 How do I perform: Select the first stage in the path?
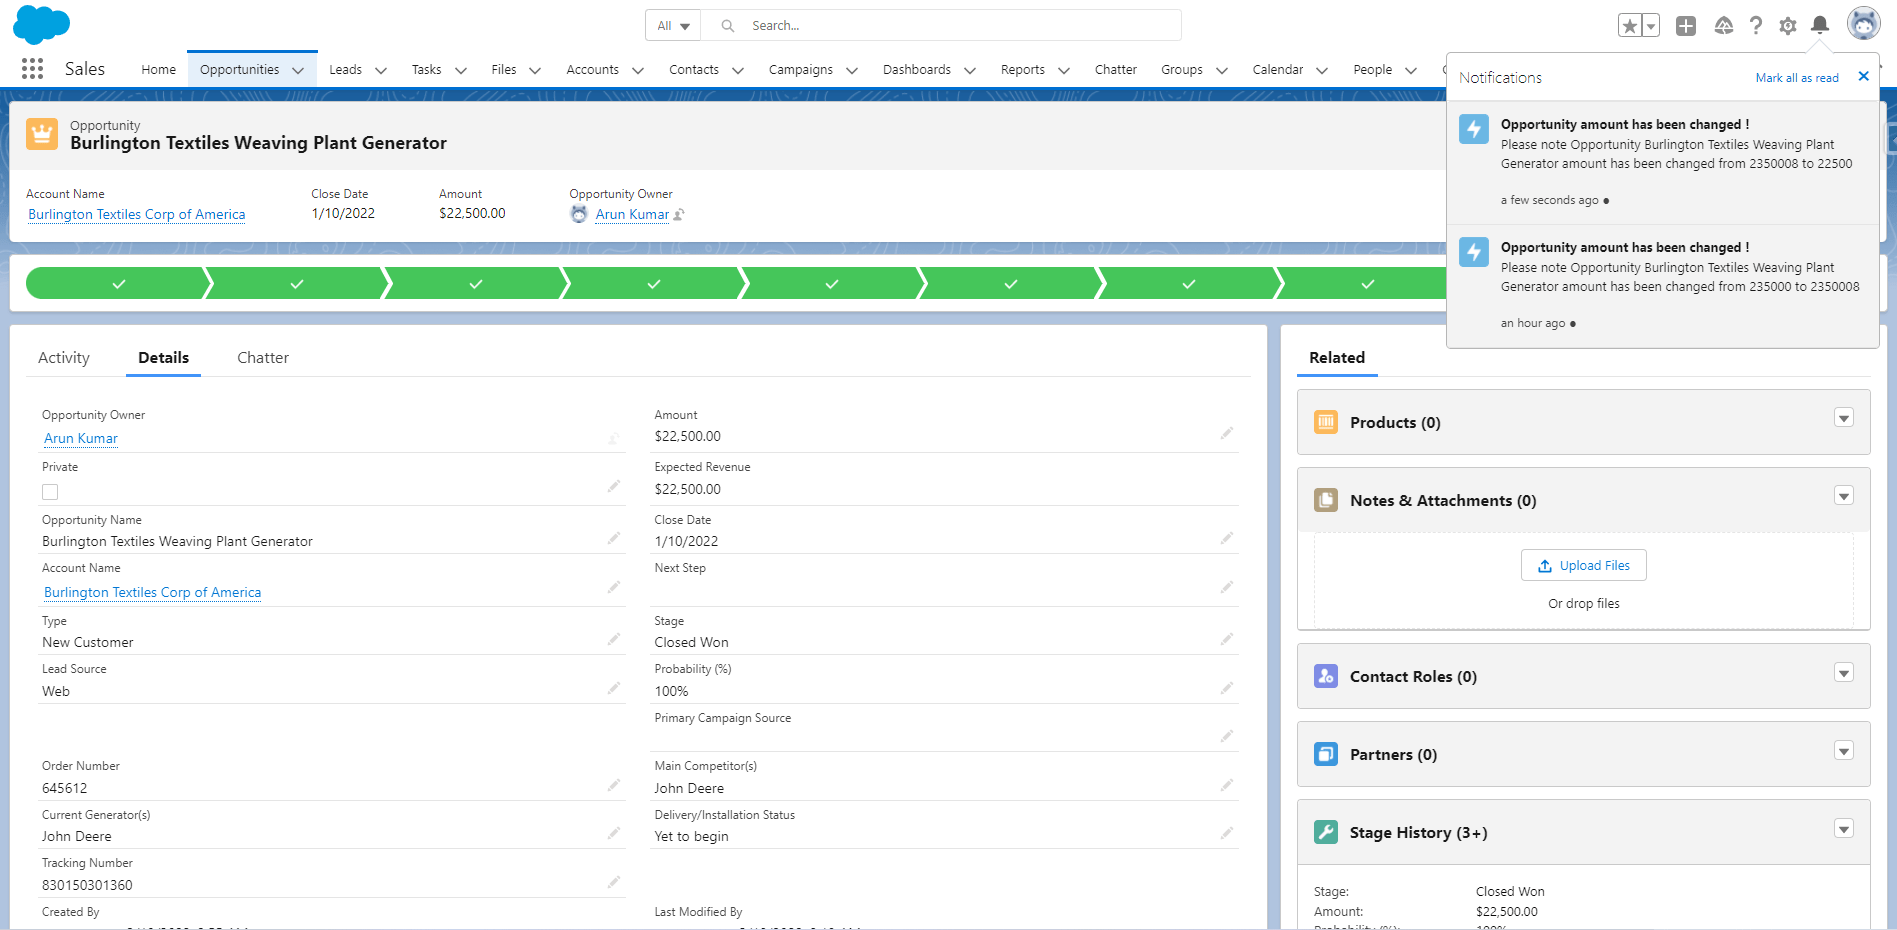coord(118,284)
